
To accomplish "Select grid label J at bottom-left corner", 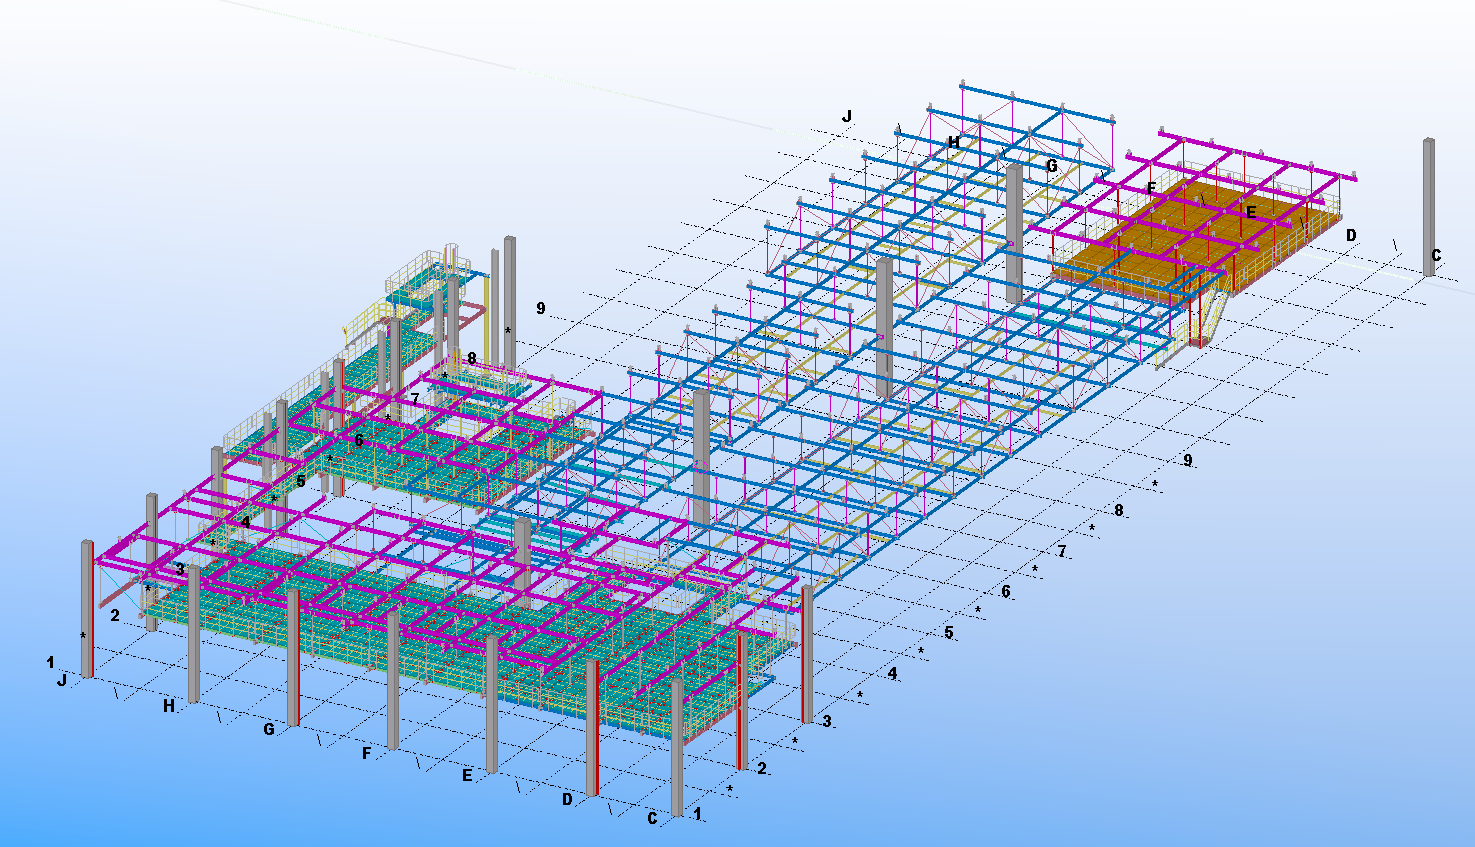I will [x=62, y=680].
